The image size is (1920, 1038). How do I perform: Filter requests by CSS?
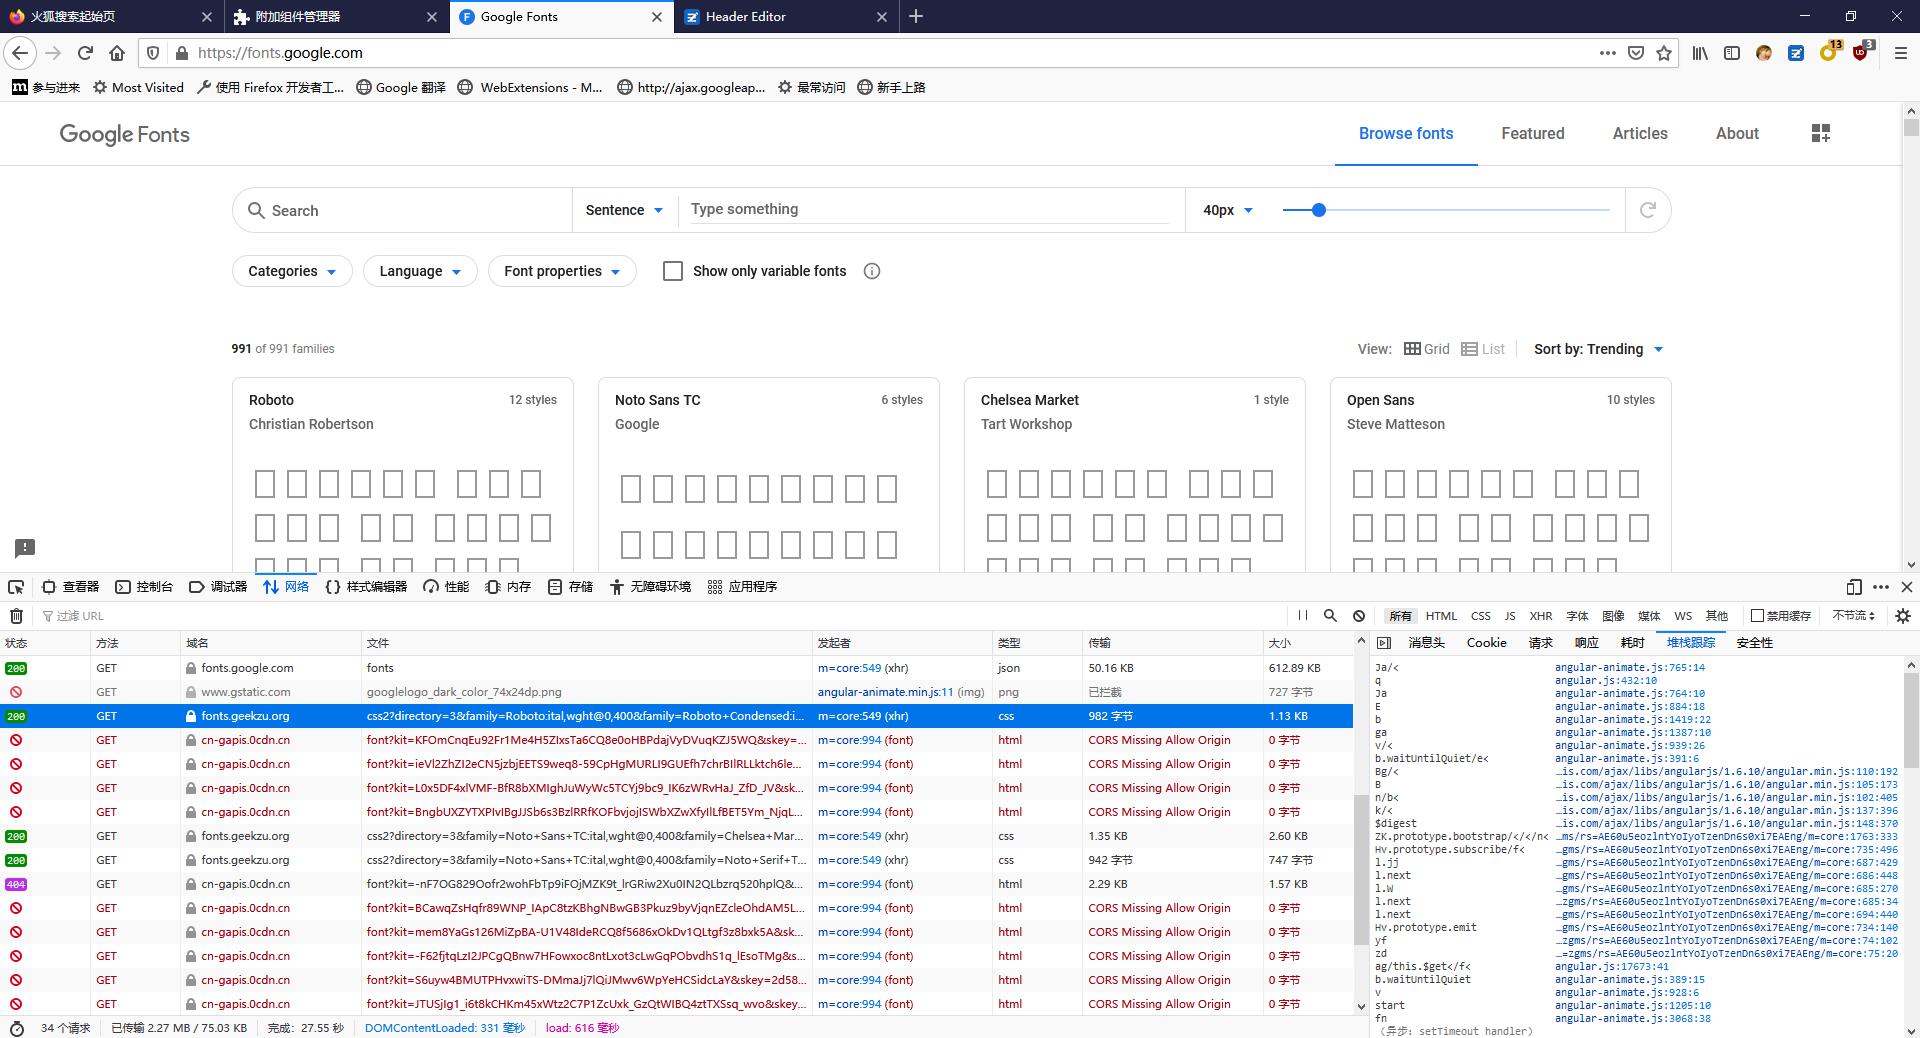(x=1481, y=616)
